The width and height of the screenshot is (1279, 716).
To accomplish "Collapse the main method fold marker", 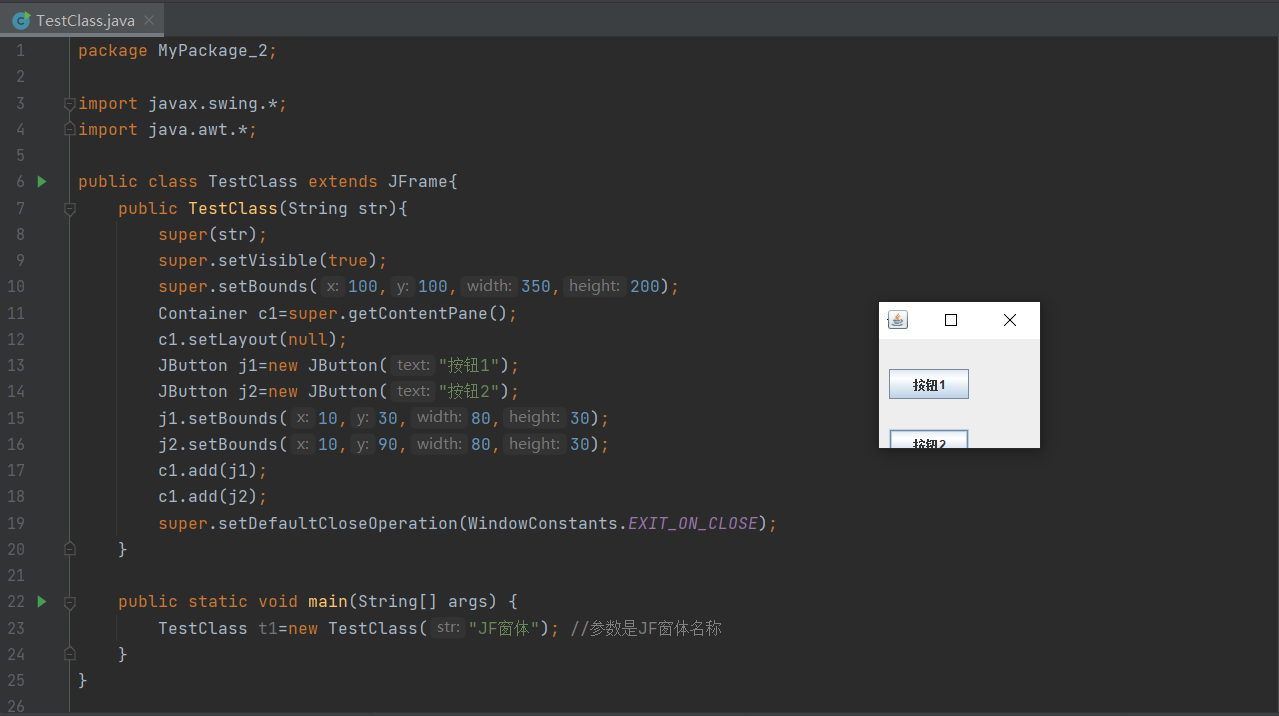I will click(69, 602).
